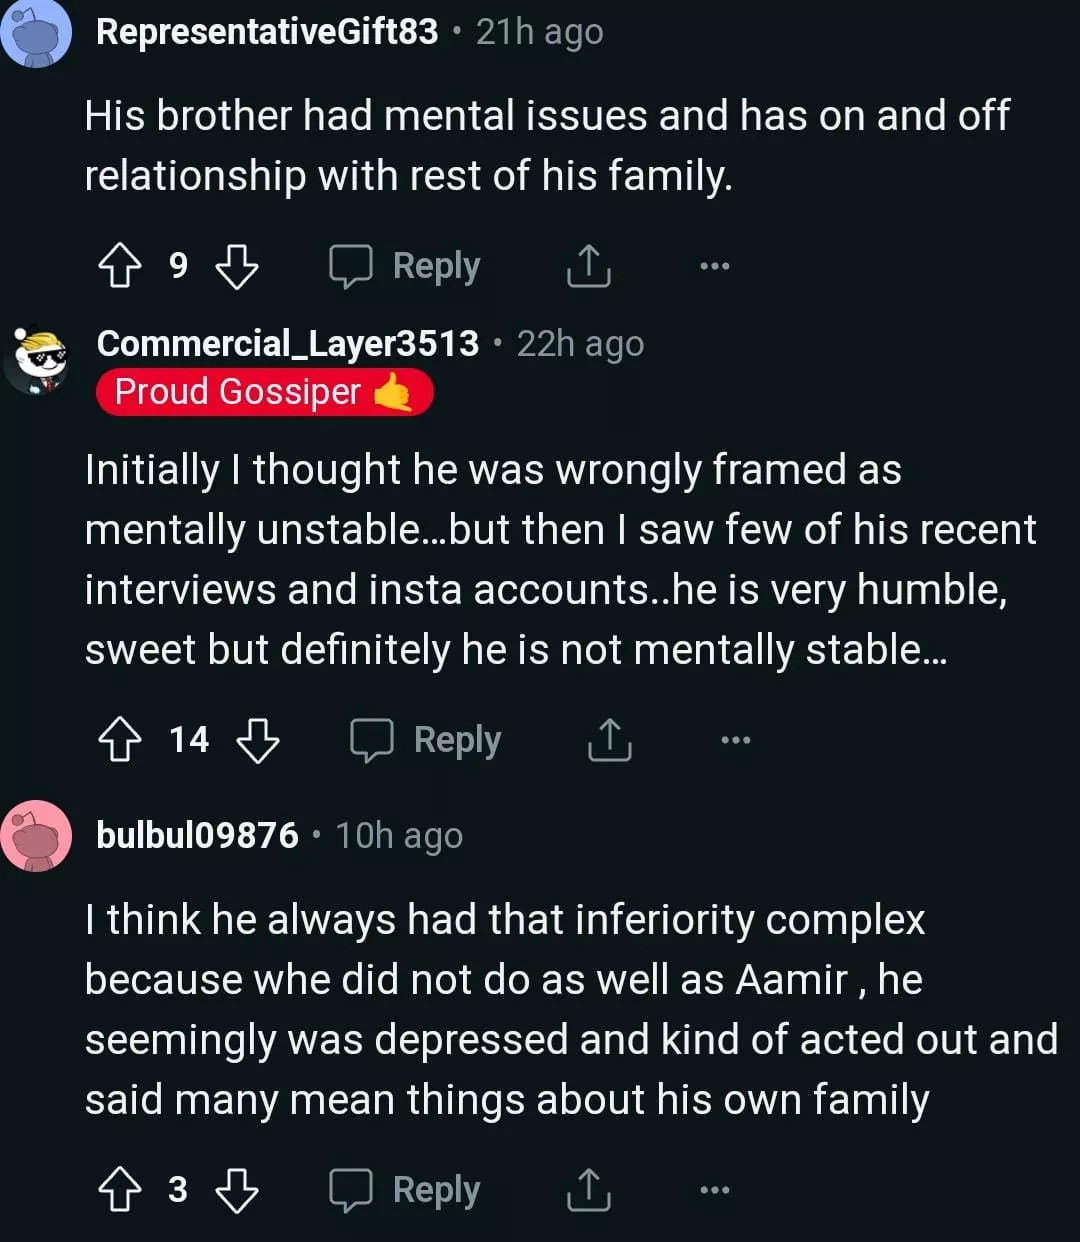This screenshot has height=1242, width=1080.
Task: Upvote RepresentativeGift83's comment
Action: coord(119,266)
